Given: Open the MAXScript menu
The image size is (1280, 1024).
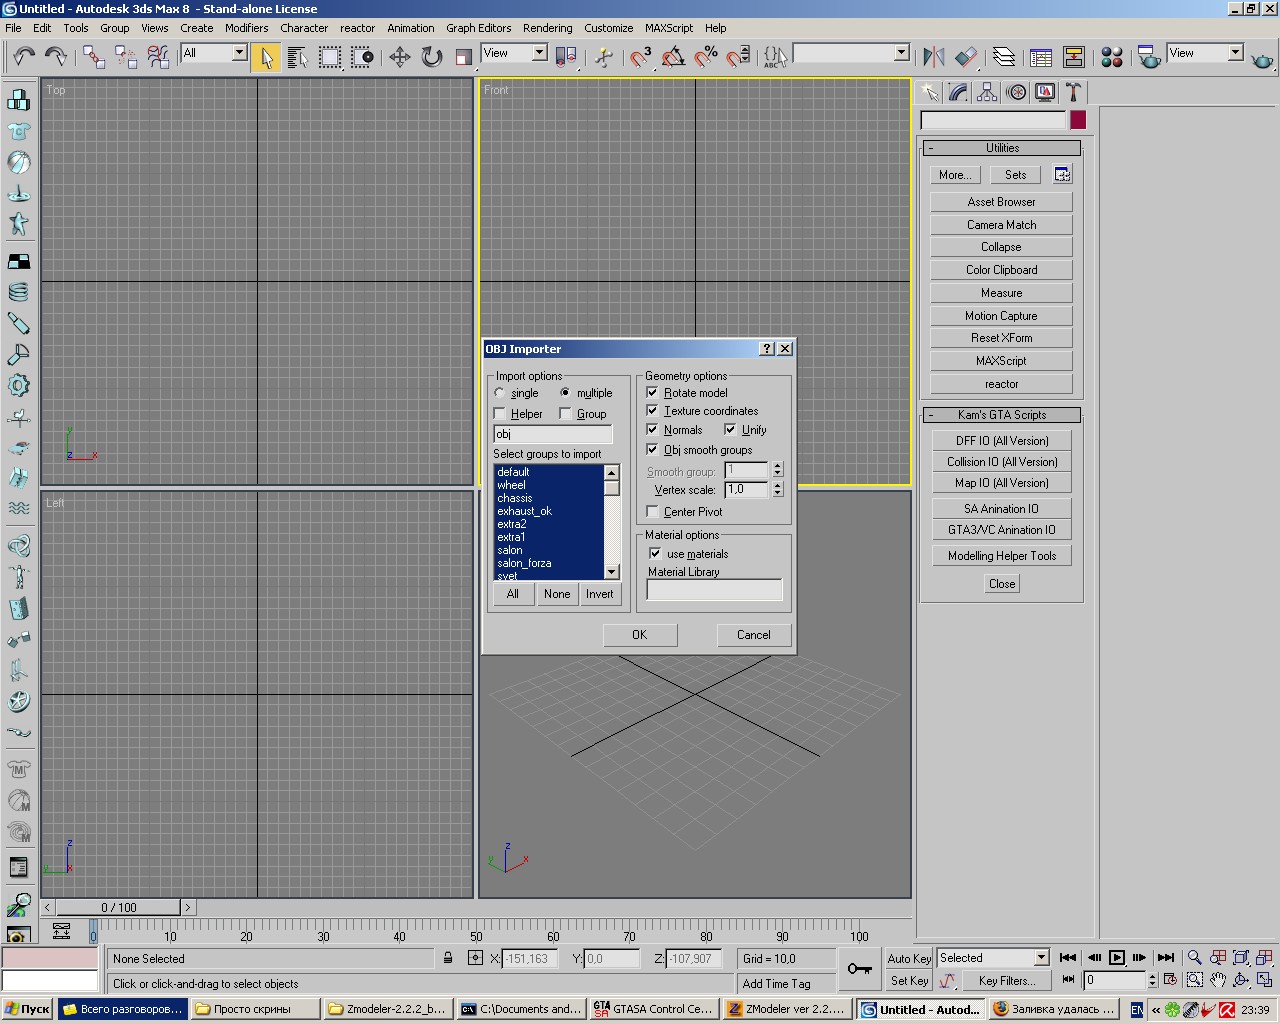Looking at the screenshot, I should [669, 28].
